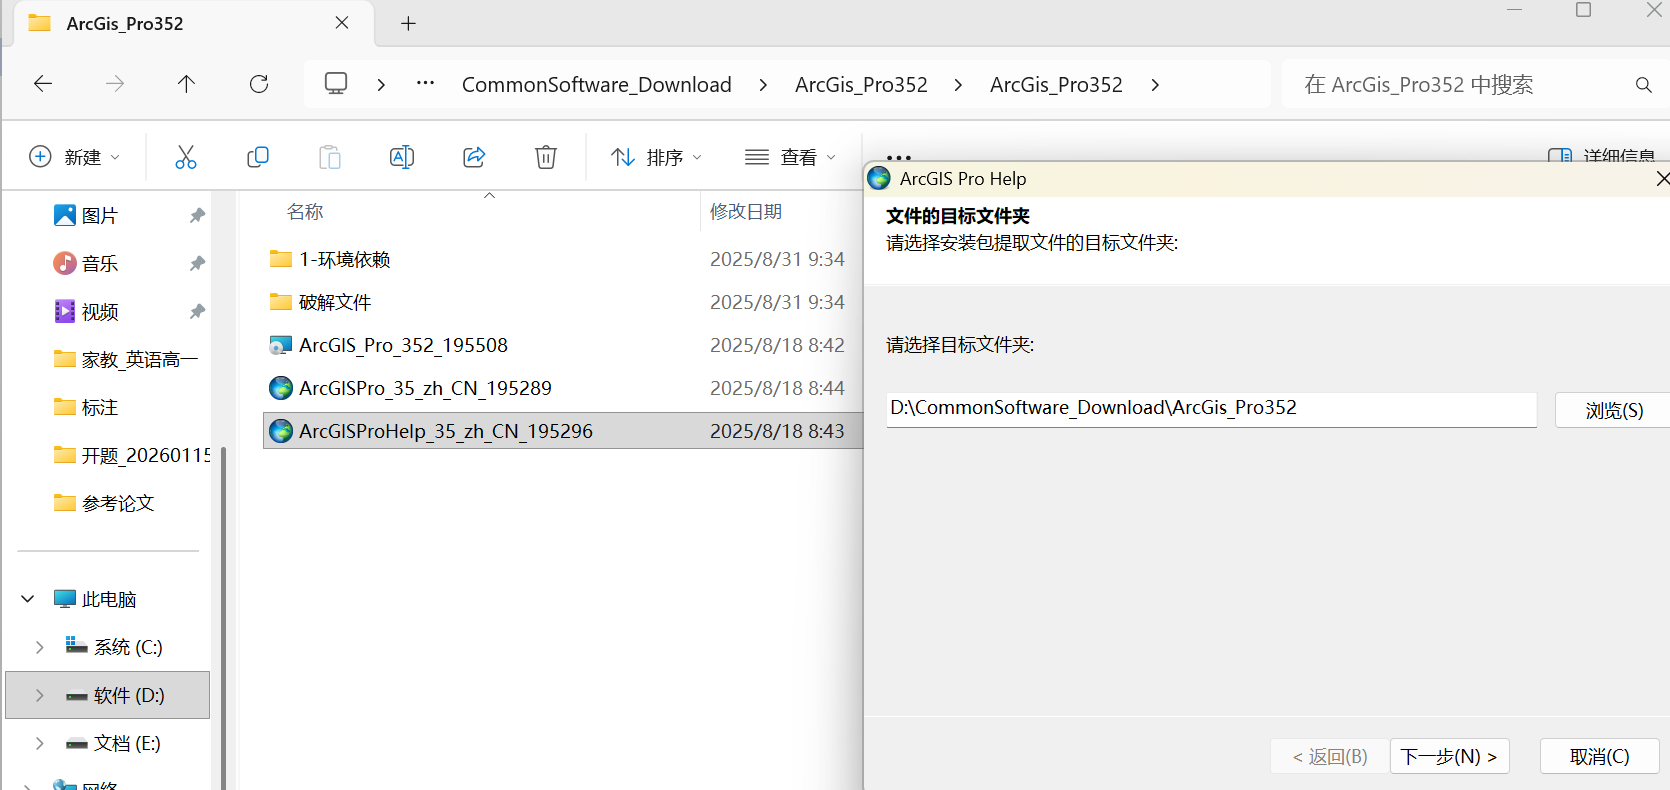Screen dimensions: 1670x790
Task: Click the Back arrow in Explorer
Action: click(x=43, y=84)
